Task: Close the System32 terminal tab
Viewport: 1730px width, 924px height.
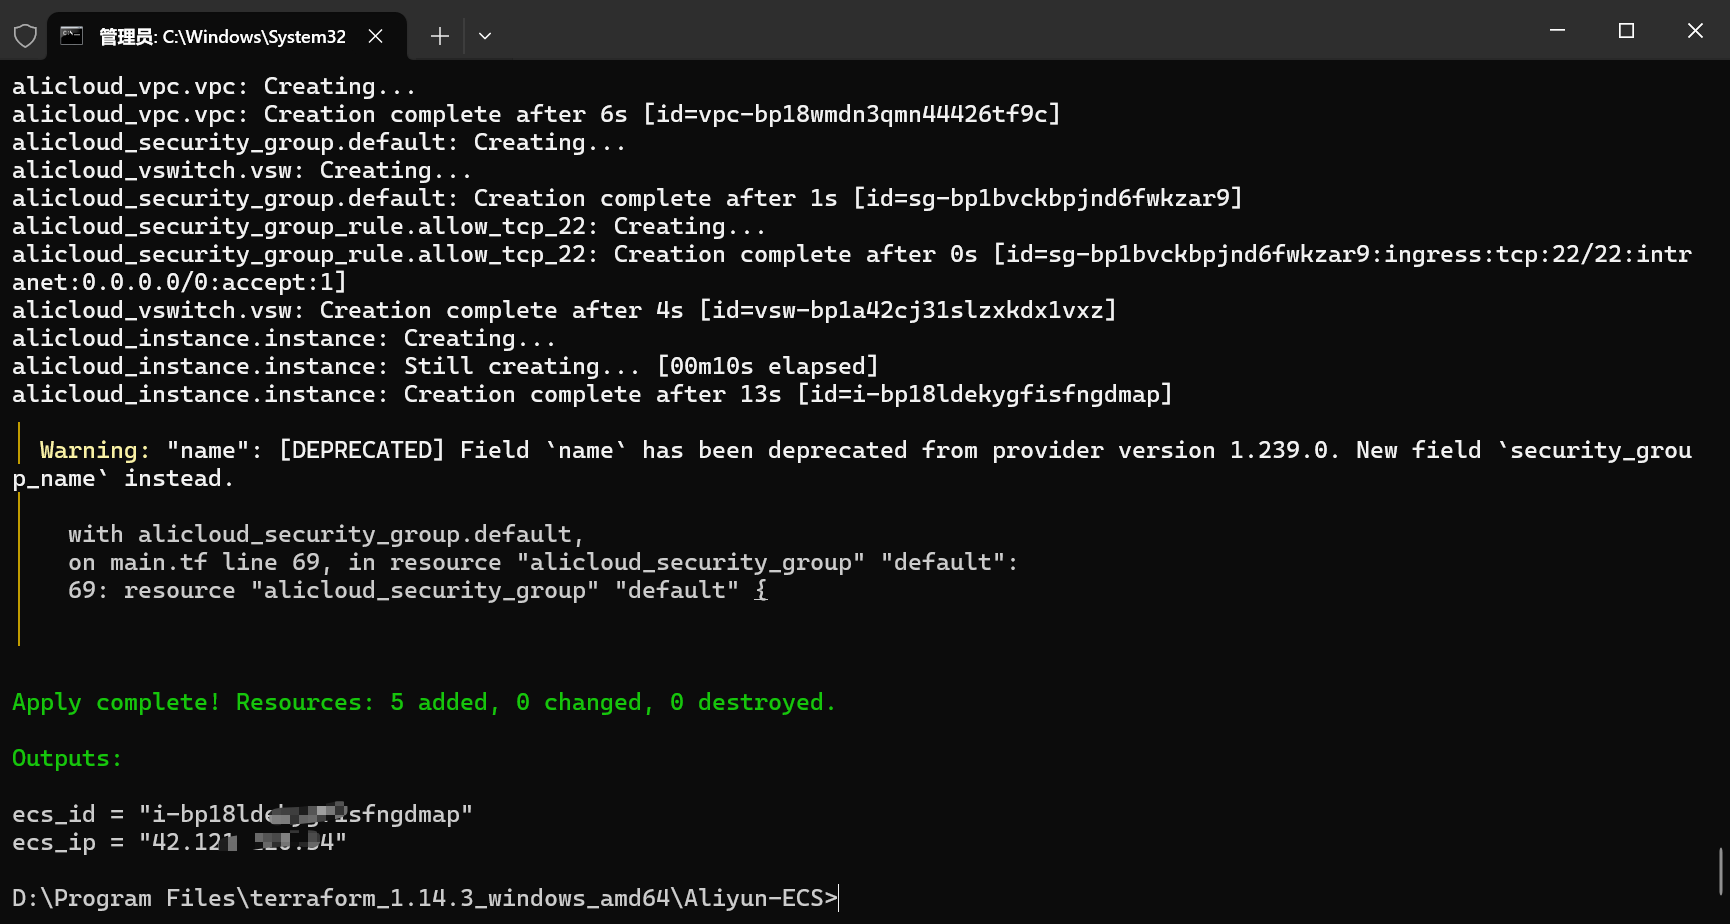Action: point(376,36)
